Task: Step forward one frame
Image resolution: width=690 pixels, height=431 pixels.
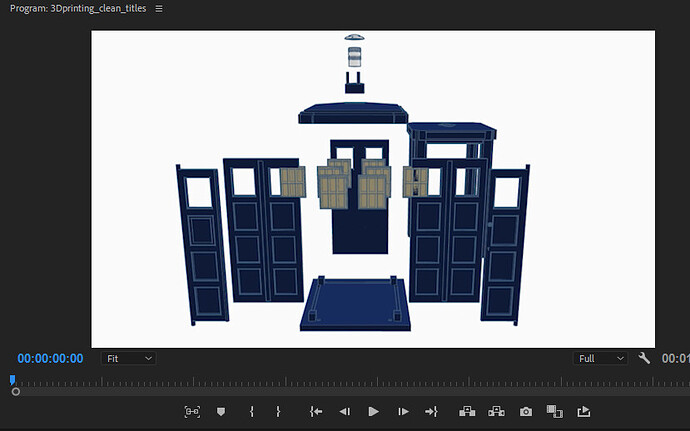Action: 403,411
